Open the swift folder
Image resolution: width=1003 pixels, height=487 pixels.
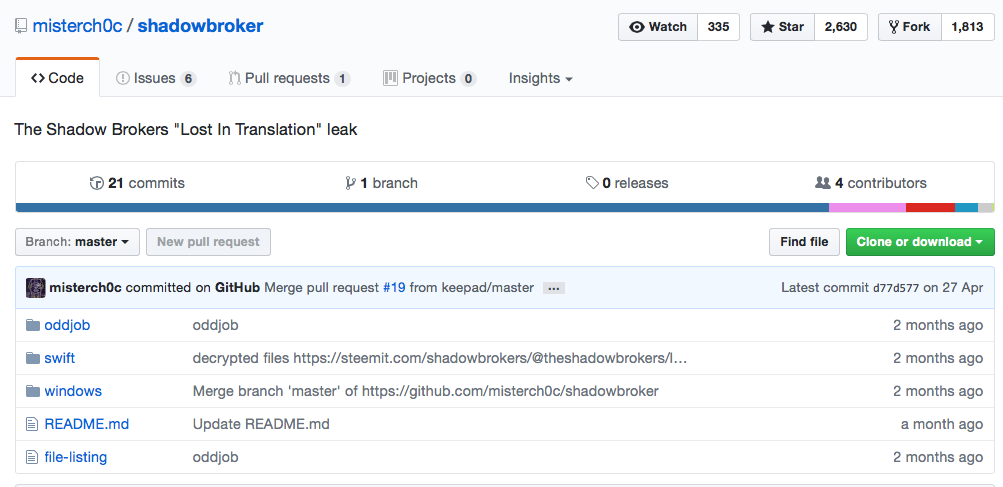coord(59,358)
